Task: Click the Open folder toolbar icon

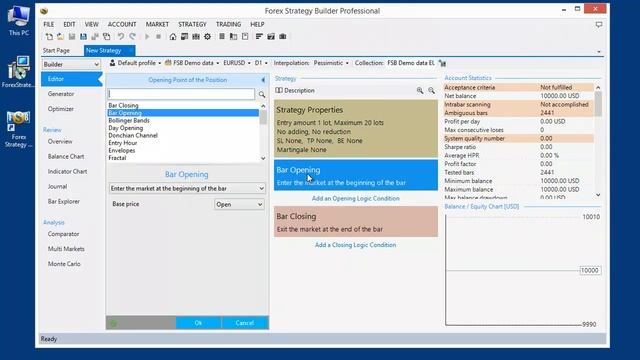Action: (x=60, y=37)
